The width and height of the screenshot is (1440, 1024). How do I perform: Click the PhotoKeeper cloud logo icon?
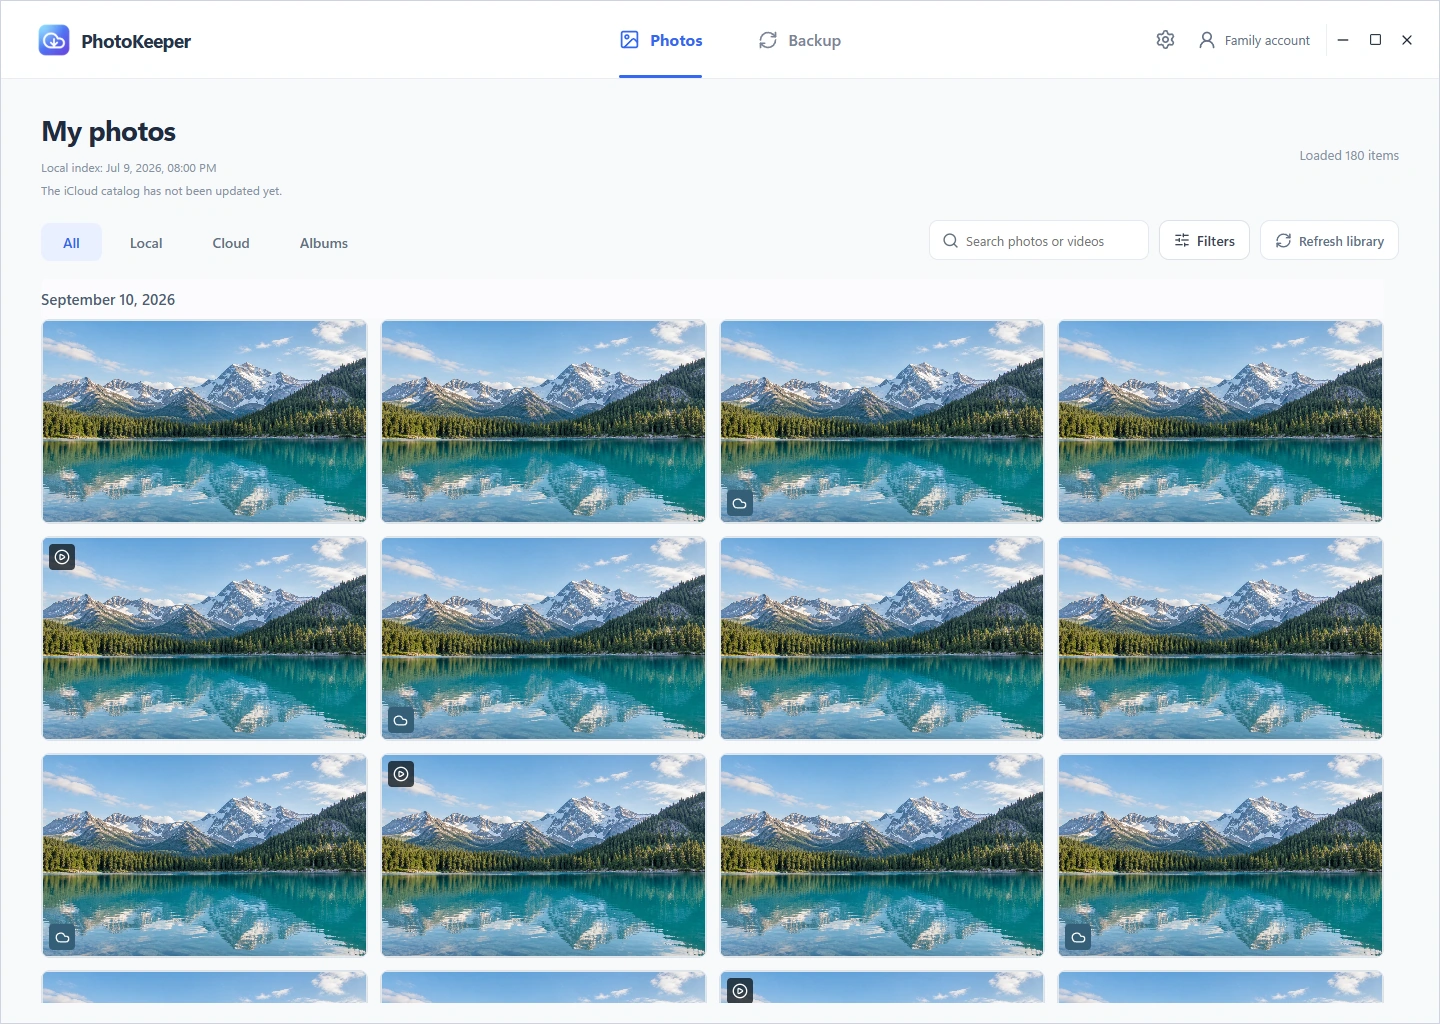54,40
